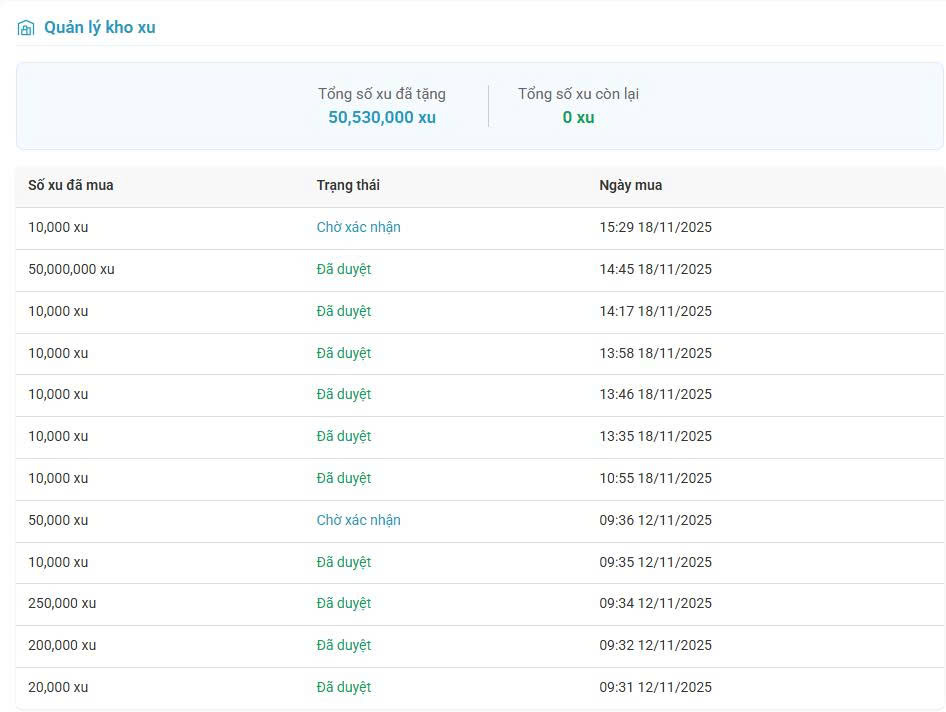Click the 20,000 xu purchase amount
This screenshot has width=946, height=712.
pyautogui.click(x=58, y=687)
